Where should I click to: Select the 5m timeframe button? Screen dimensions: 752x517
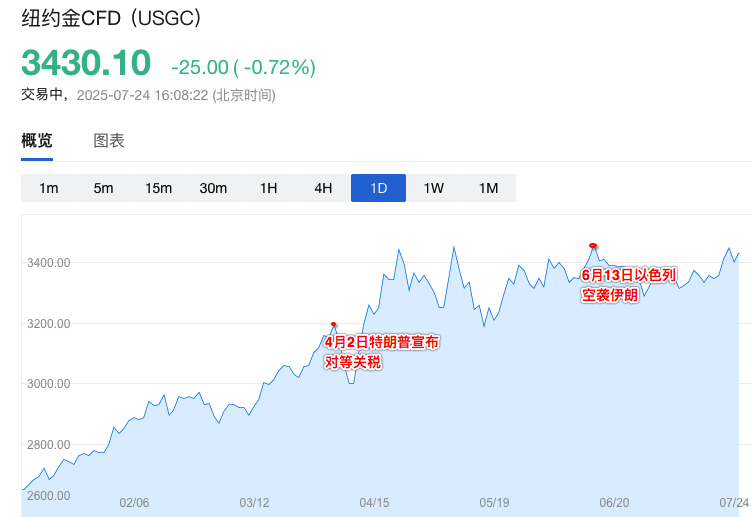tap(103, 188)
